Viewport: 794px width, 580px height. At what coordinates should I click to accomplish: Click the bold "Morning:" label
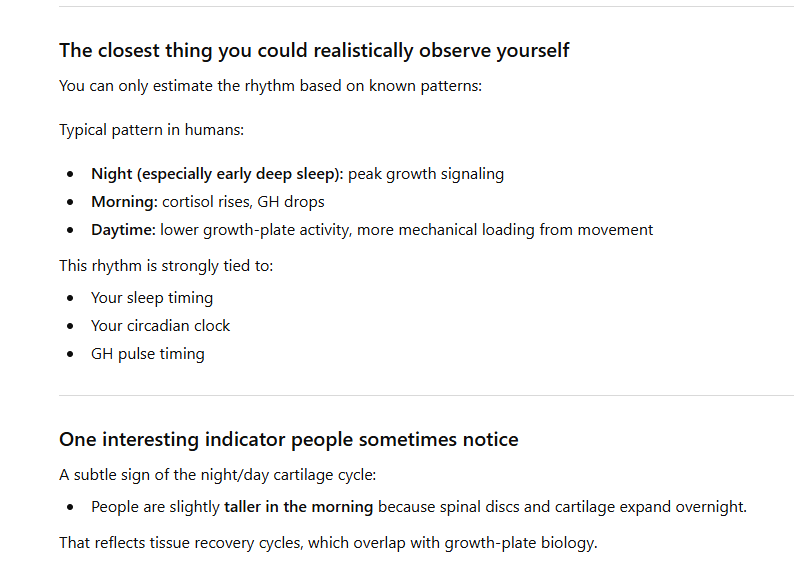click(x=124, y=202)
